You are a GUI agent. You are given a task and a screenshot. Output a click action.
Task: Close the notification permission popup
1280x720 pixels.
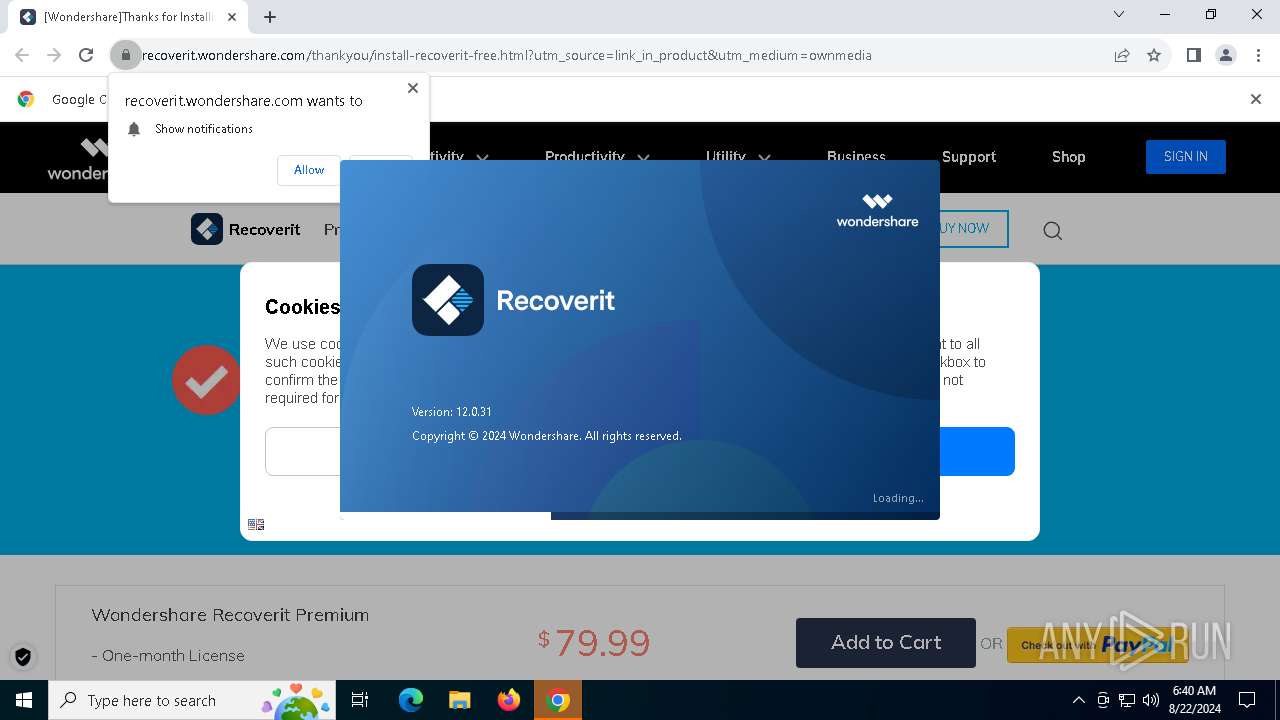[x=413, y=88]
